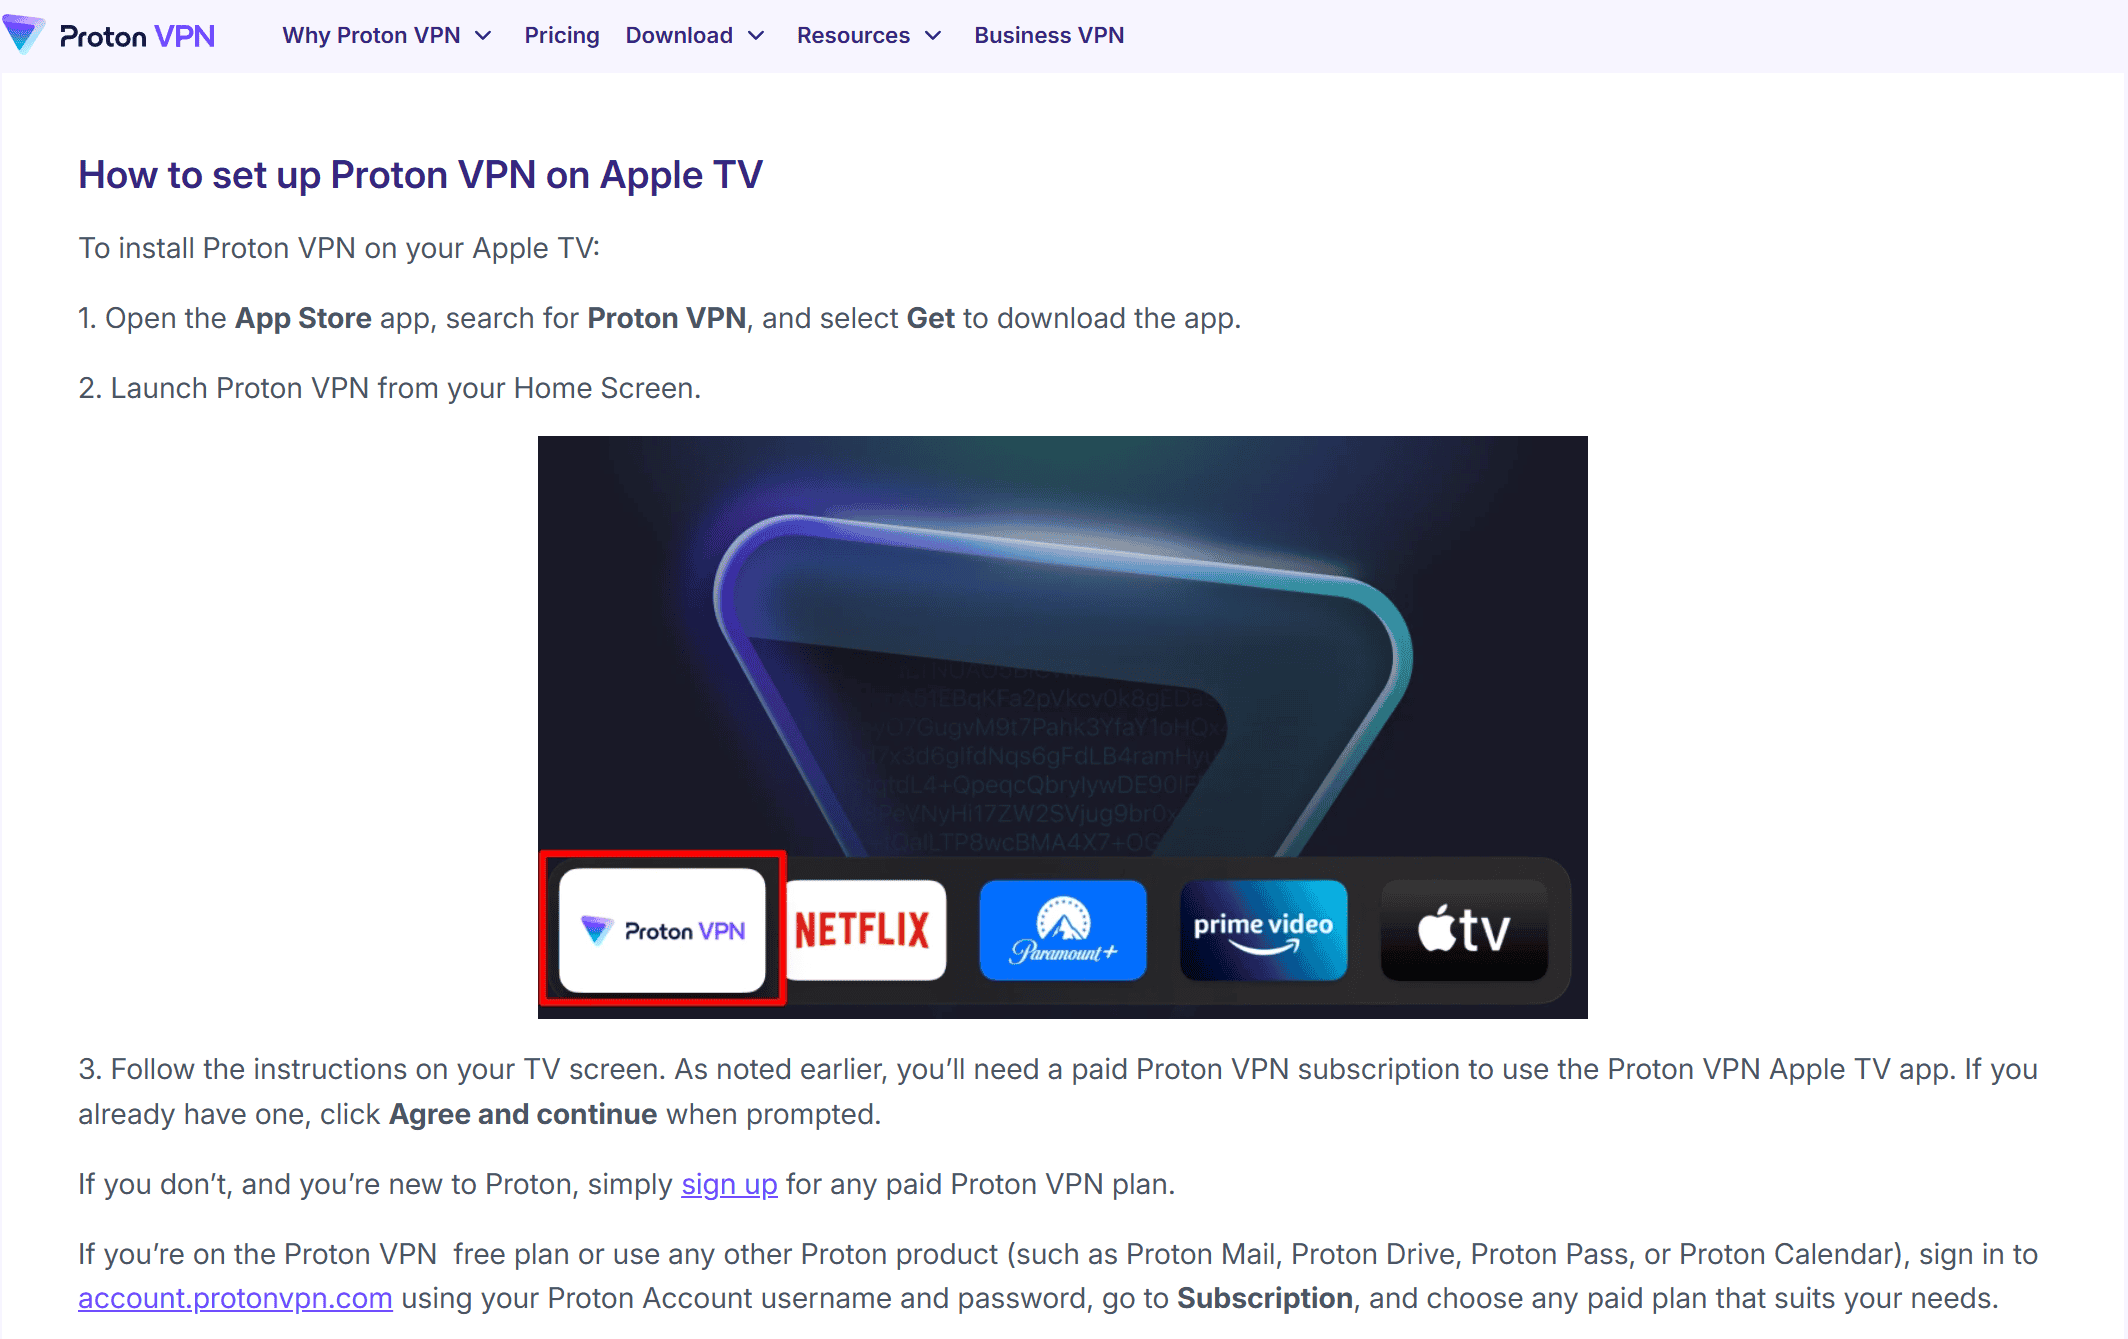Open the Pricing page

point(561,35)
